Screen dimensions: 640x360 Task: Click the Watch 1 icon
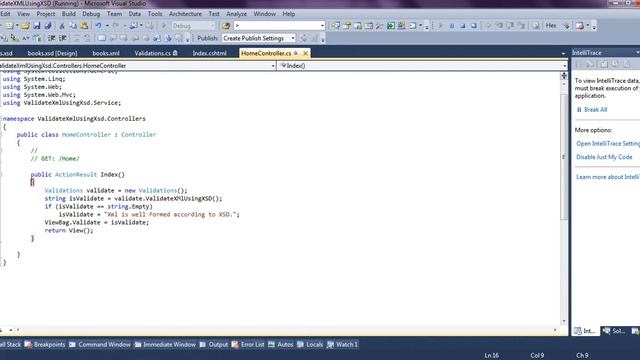pos(331,344)
